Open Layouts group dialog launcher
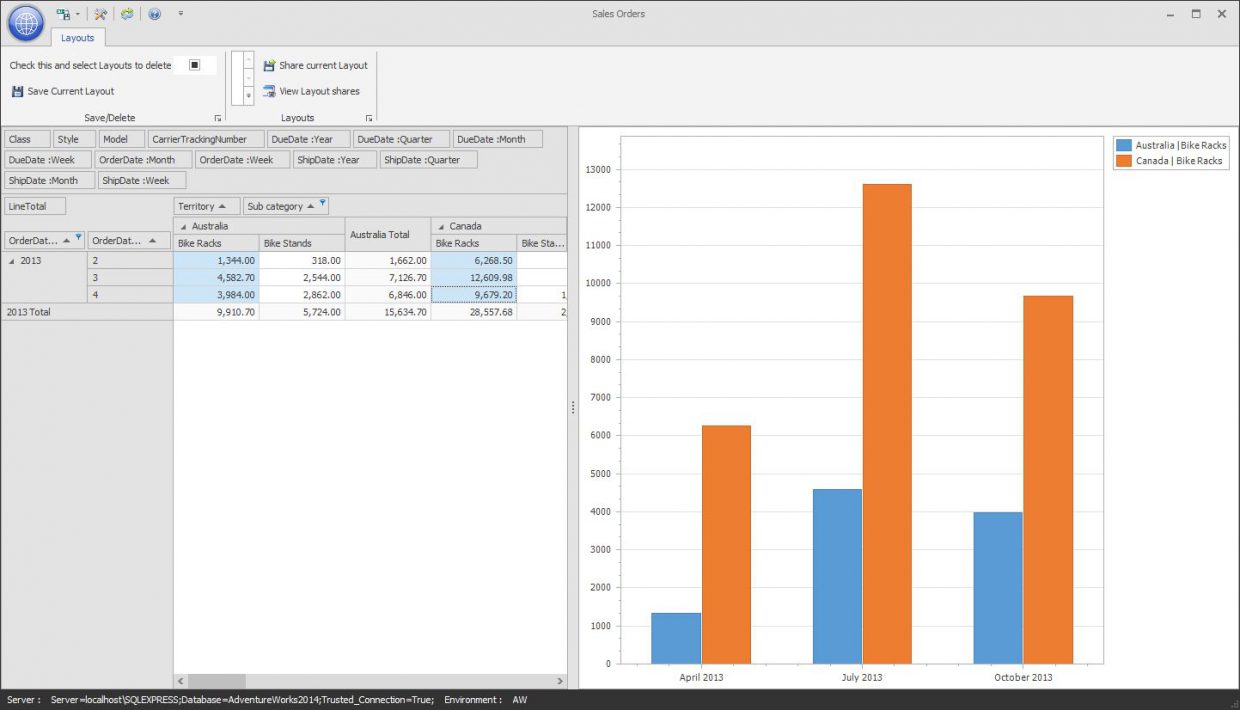 [369, 118]
